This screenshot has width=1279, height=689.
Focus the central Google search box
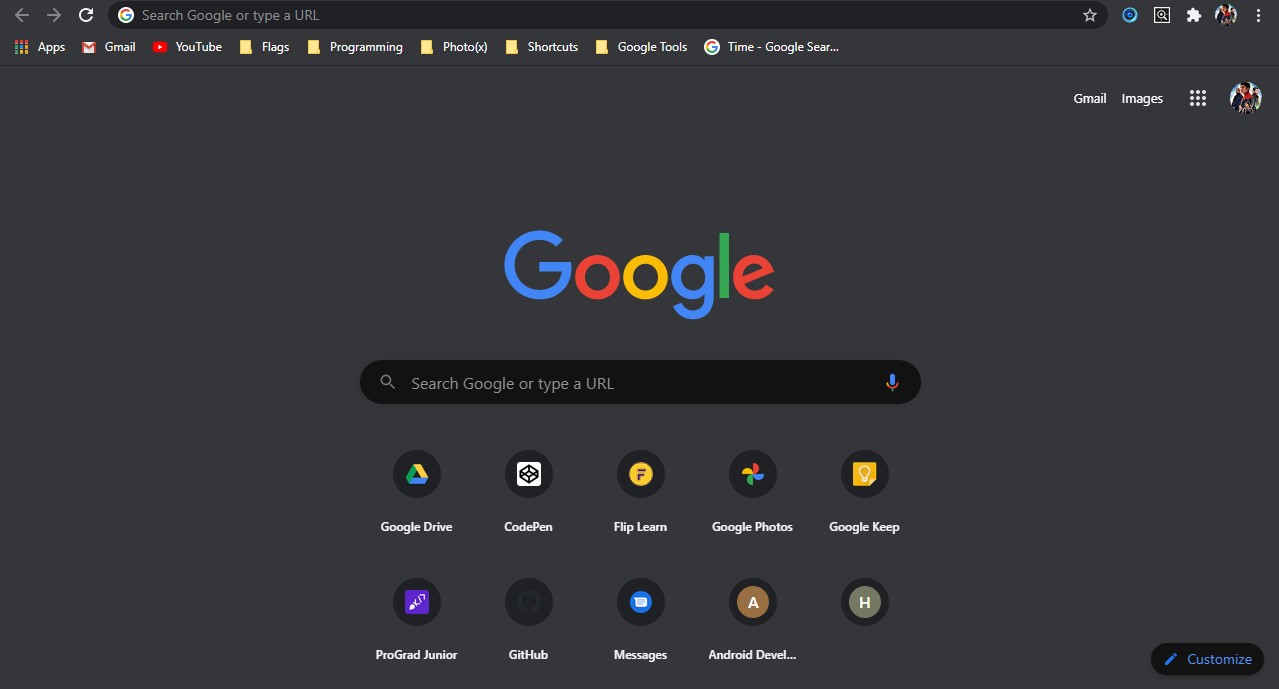pyautogui.click(x=640, y=383)
